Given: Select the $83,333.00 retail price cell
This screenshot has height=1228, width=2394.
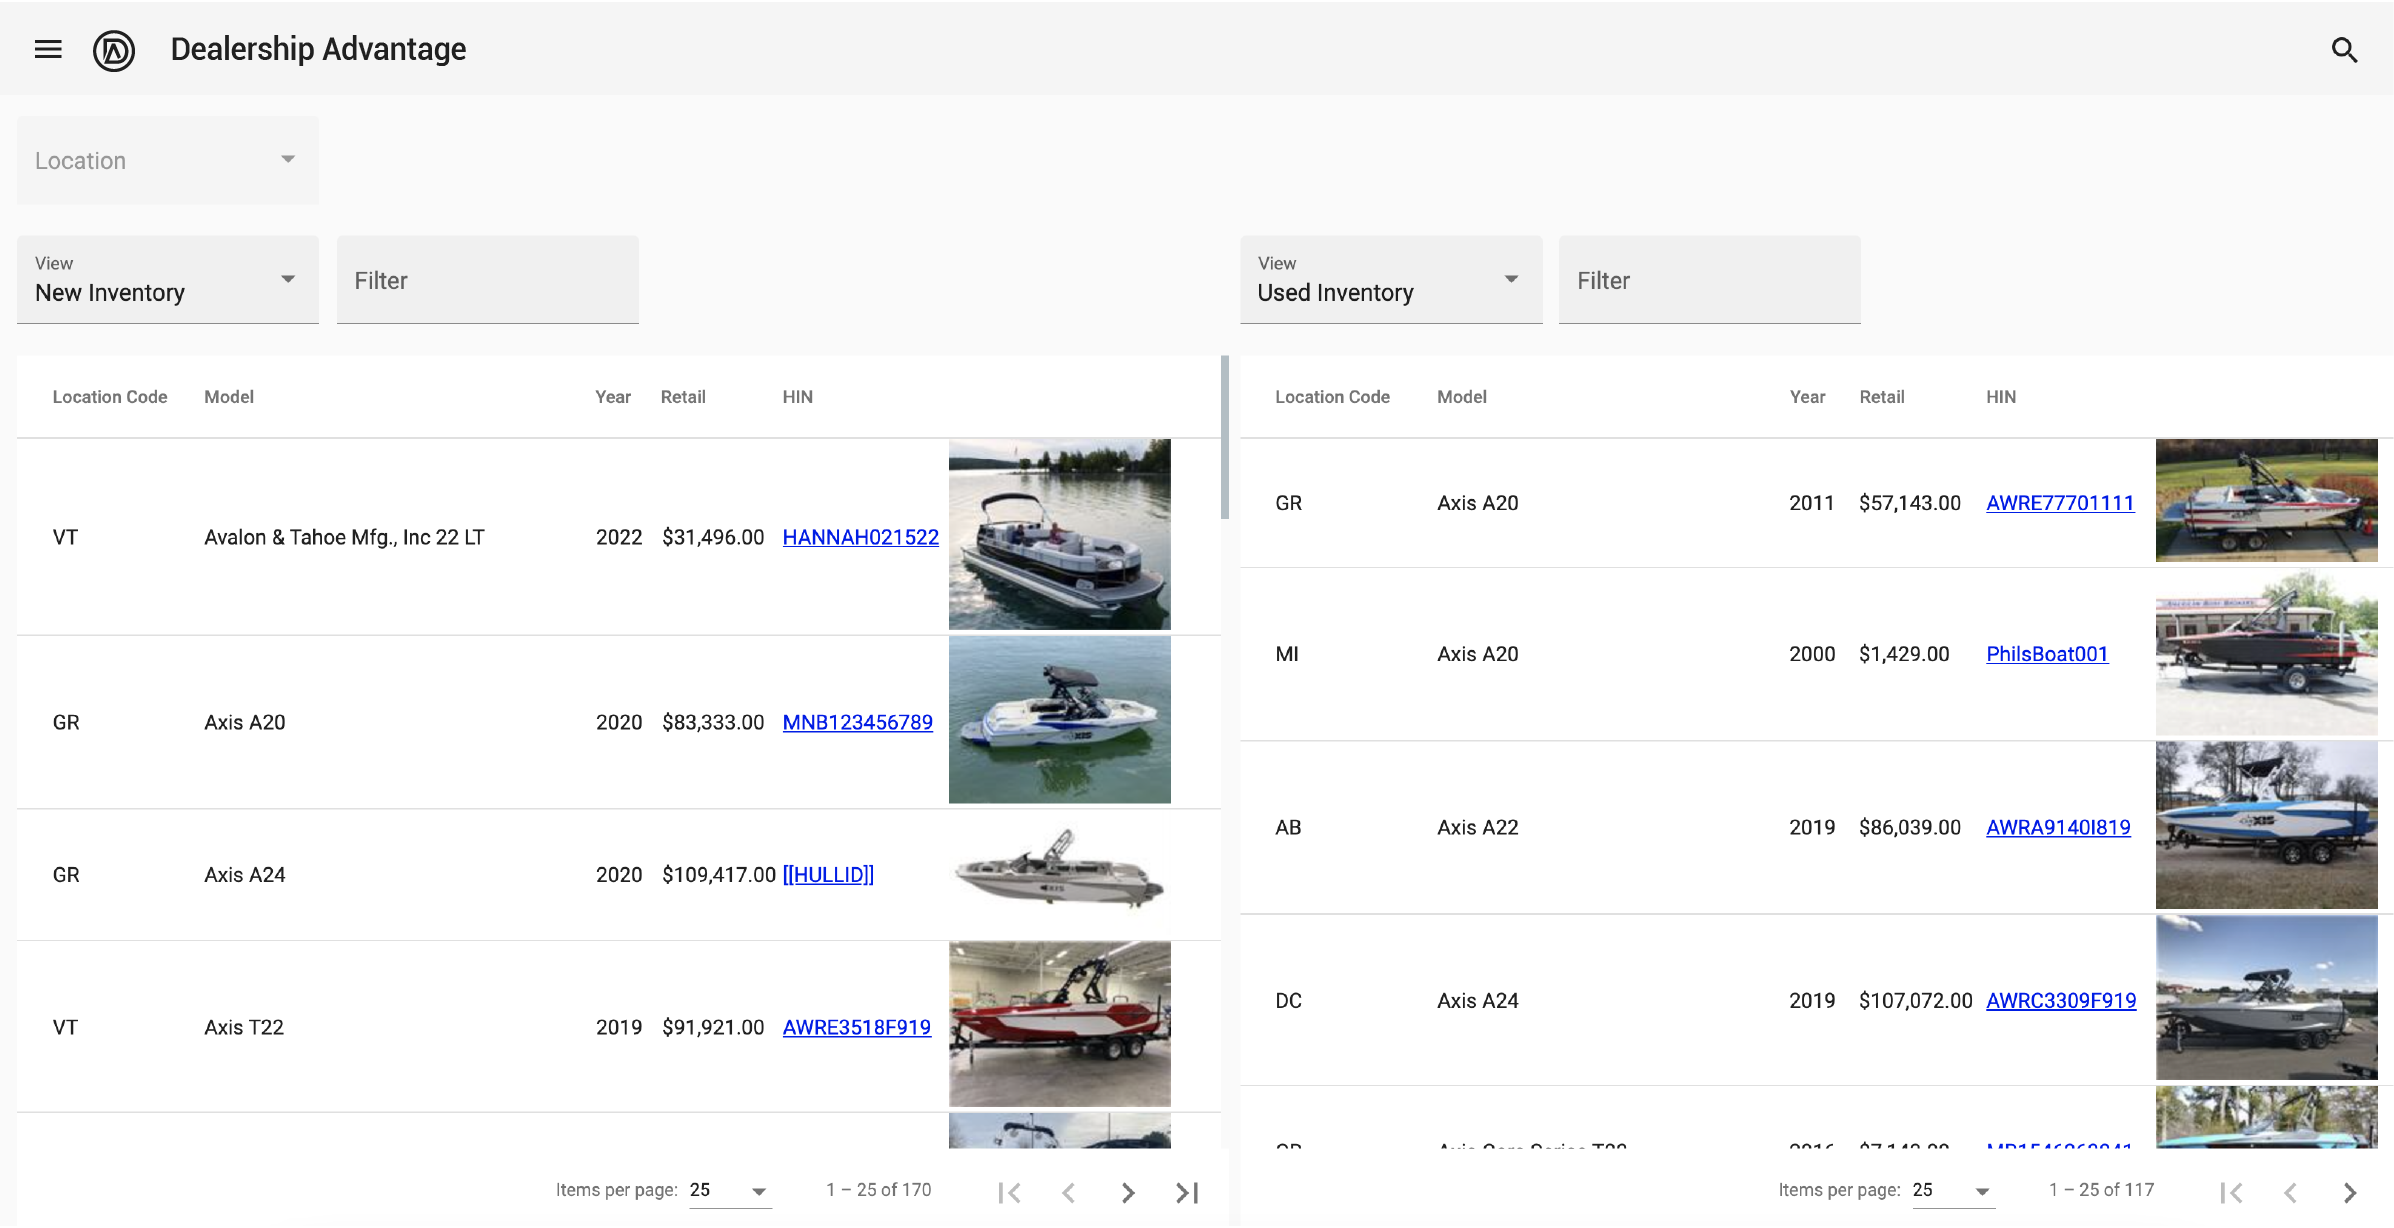Looking at the screenshot, I should click(x=713, y=722).
